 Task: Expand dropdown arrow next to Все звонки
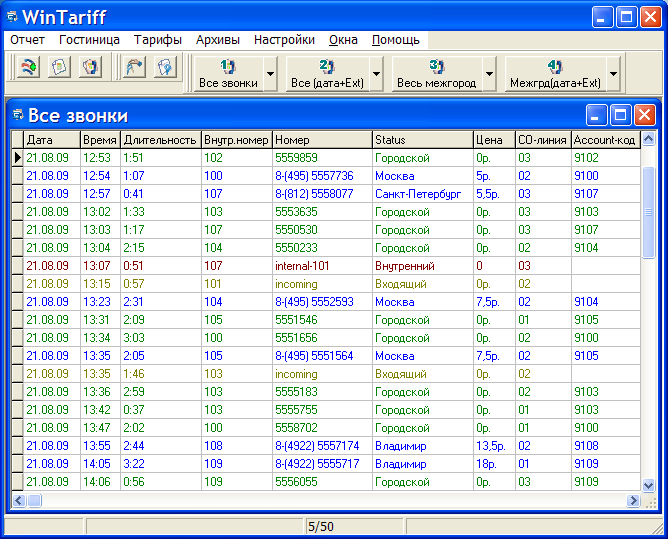coord(270,74)
